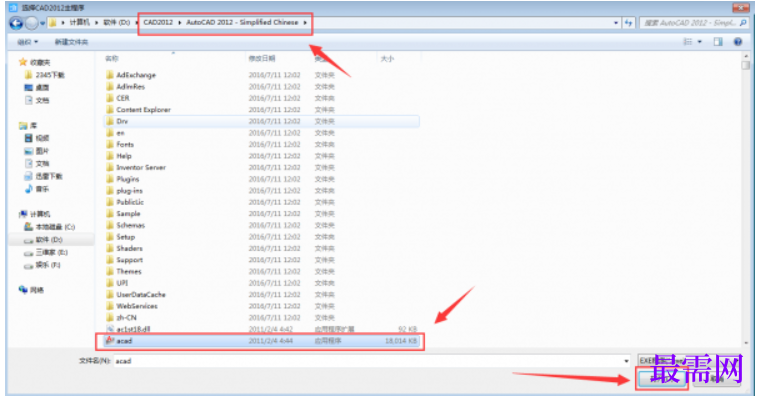Click the change view icon in toolbar

(688, 42)
